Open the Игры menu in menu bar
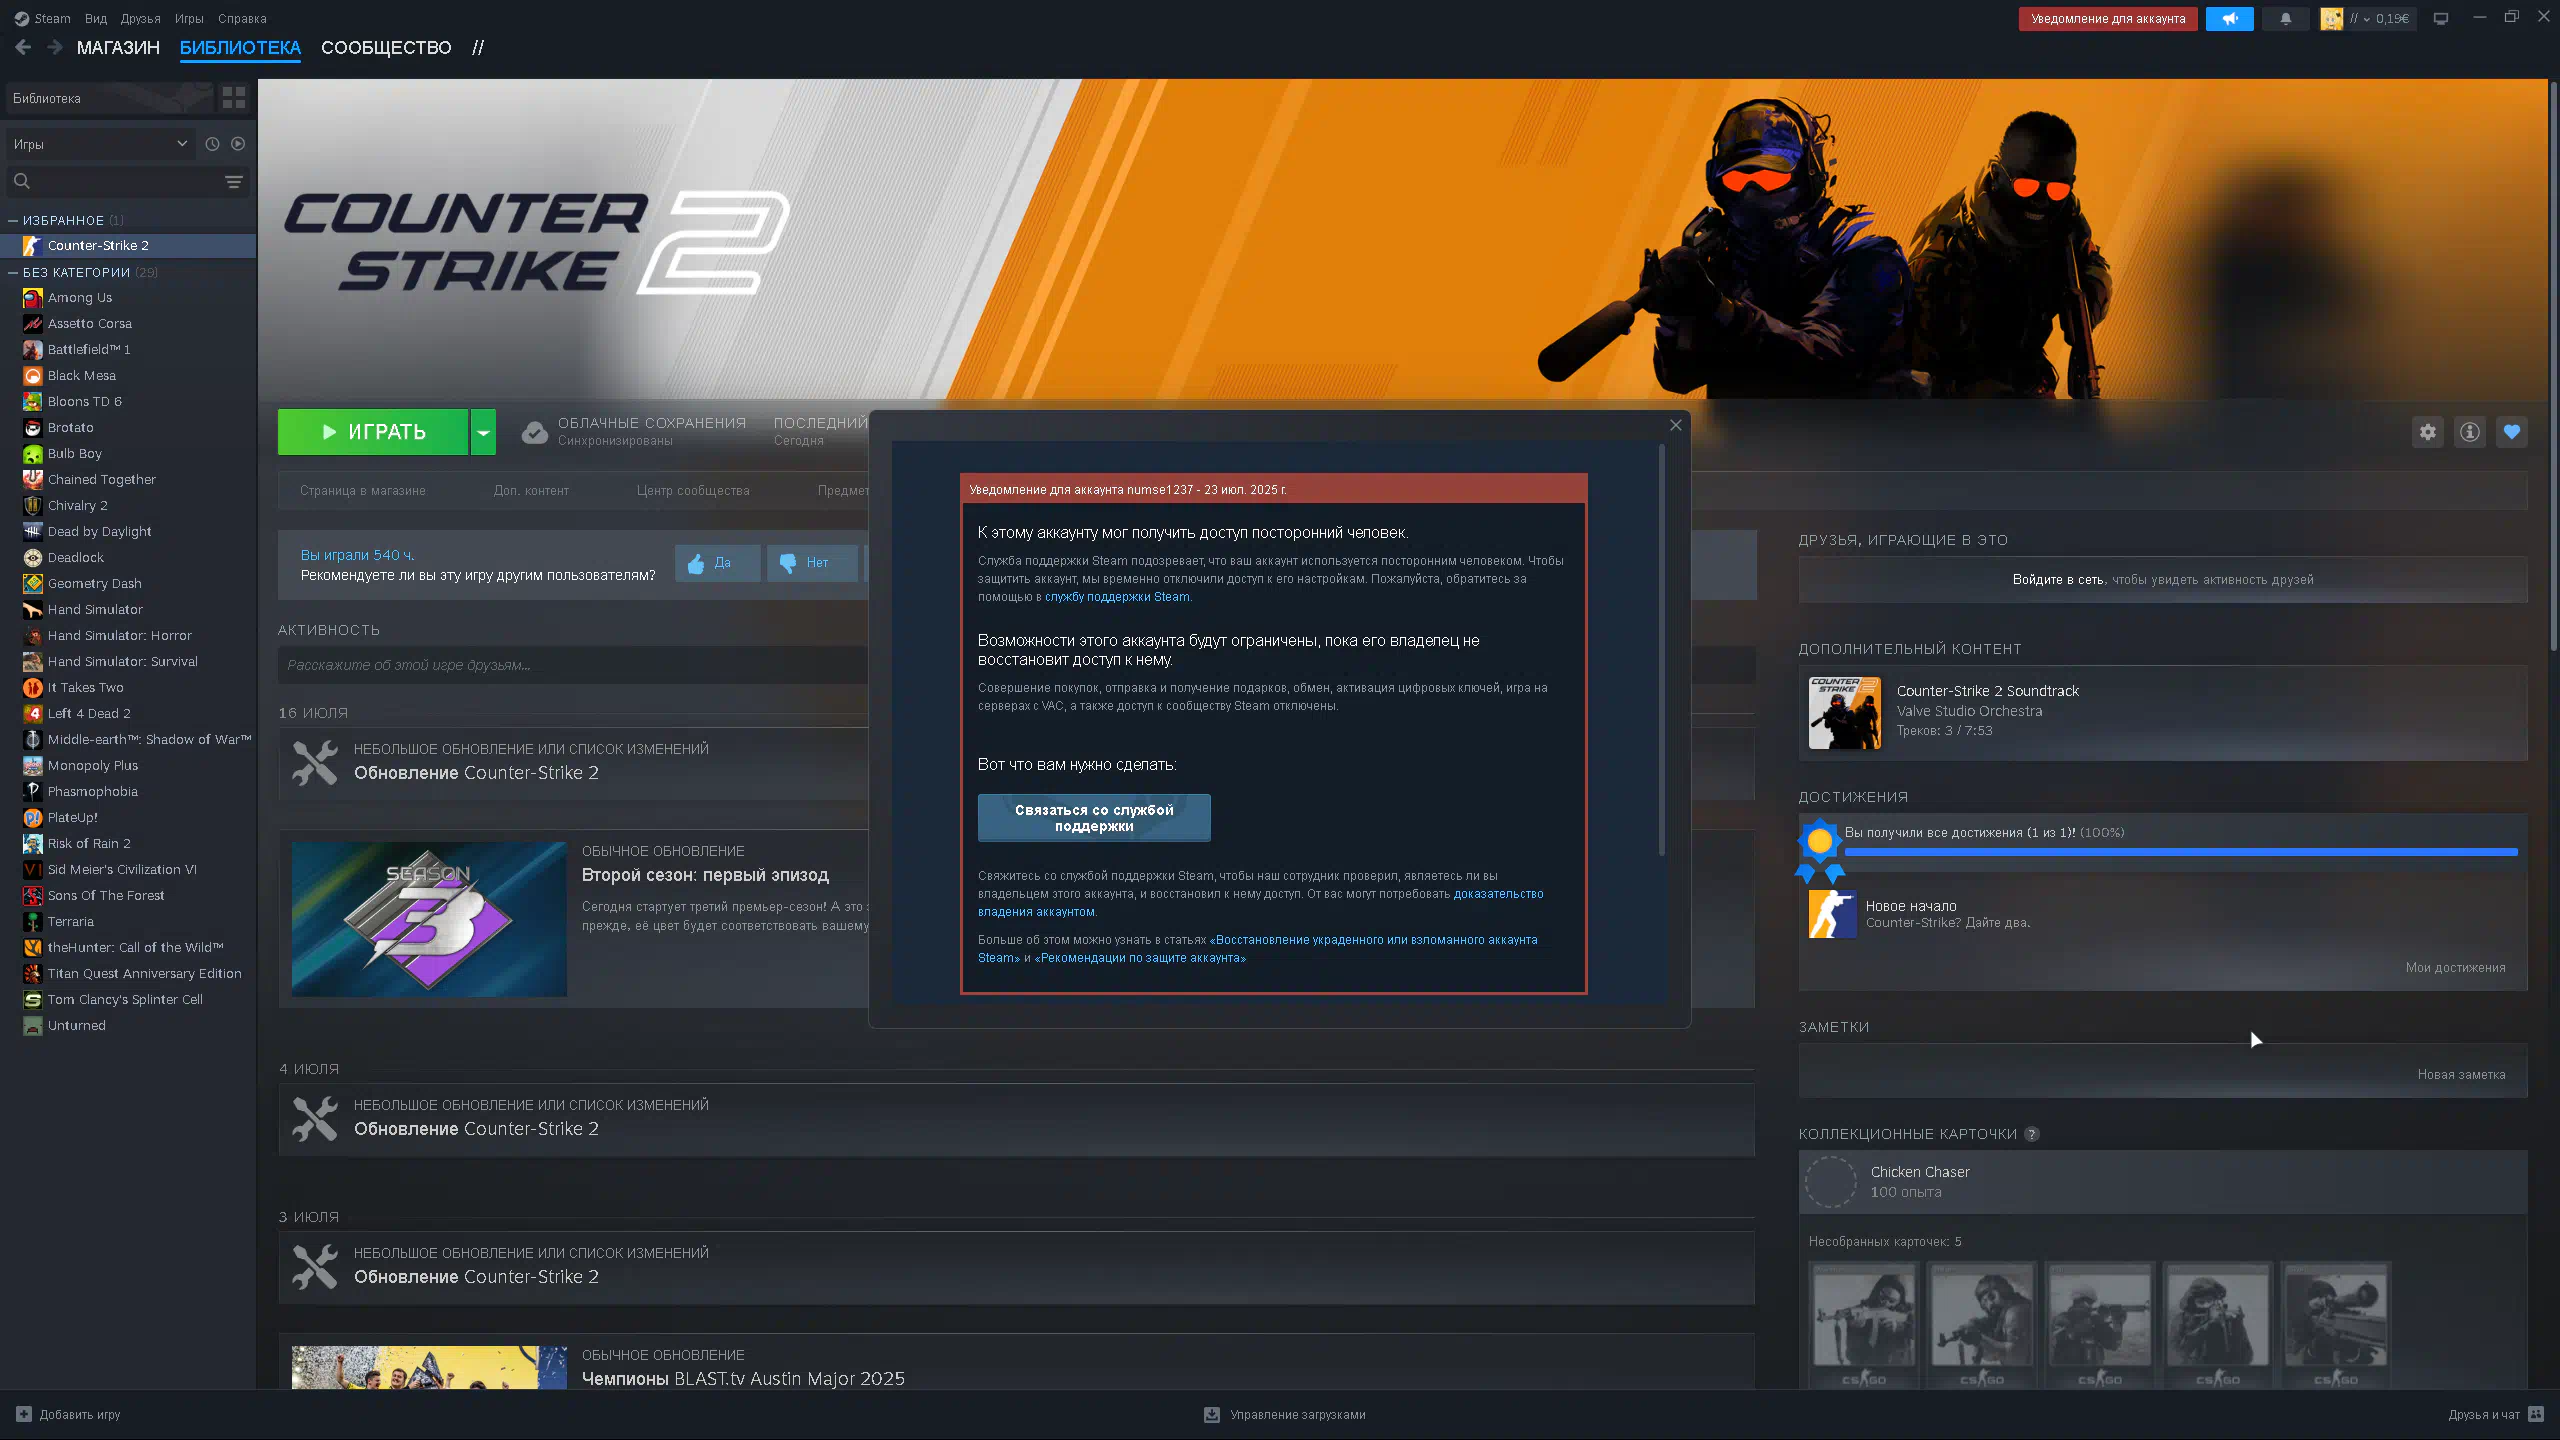2560x1440 pixels. [189, 18]
